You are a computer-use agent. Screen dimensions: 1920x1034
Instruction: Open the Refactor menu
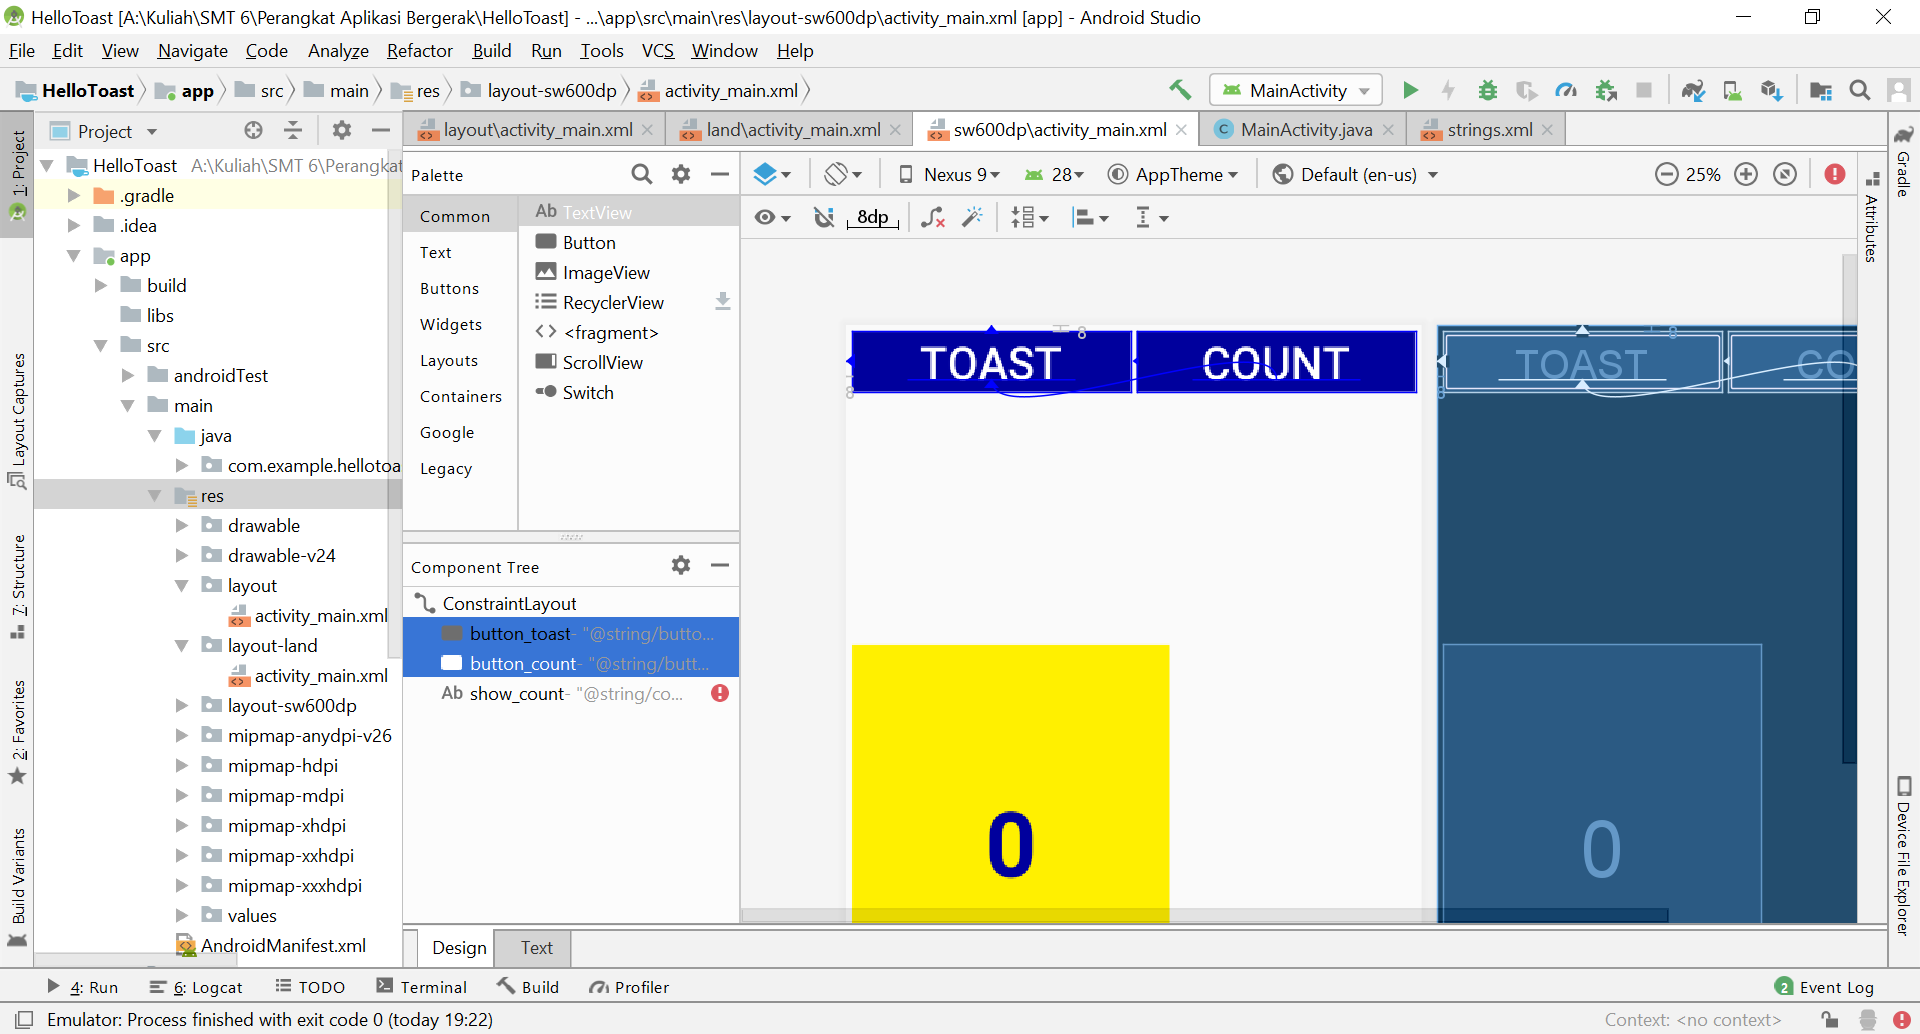click(x=419, y=50)
